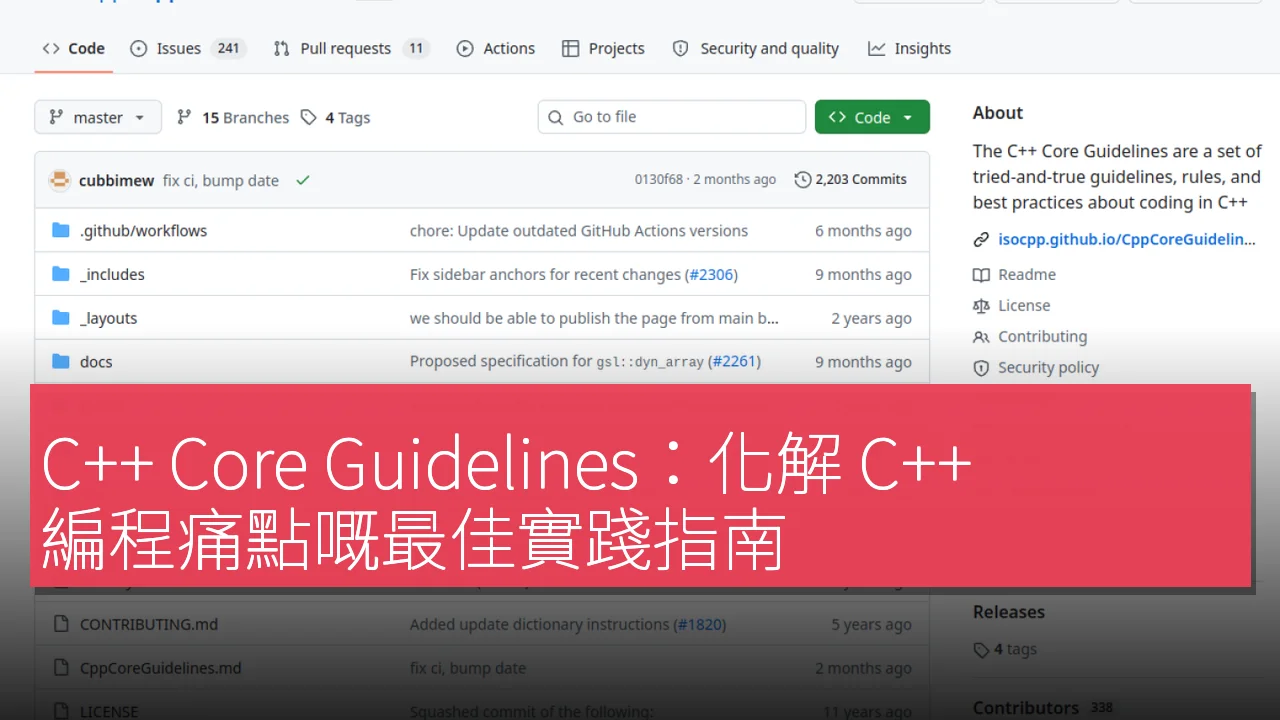1280x720 pixels.
Task: Click the history clock icon beside Commits
Action: click(802, 180)
